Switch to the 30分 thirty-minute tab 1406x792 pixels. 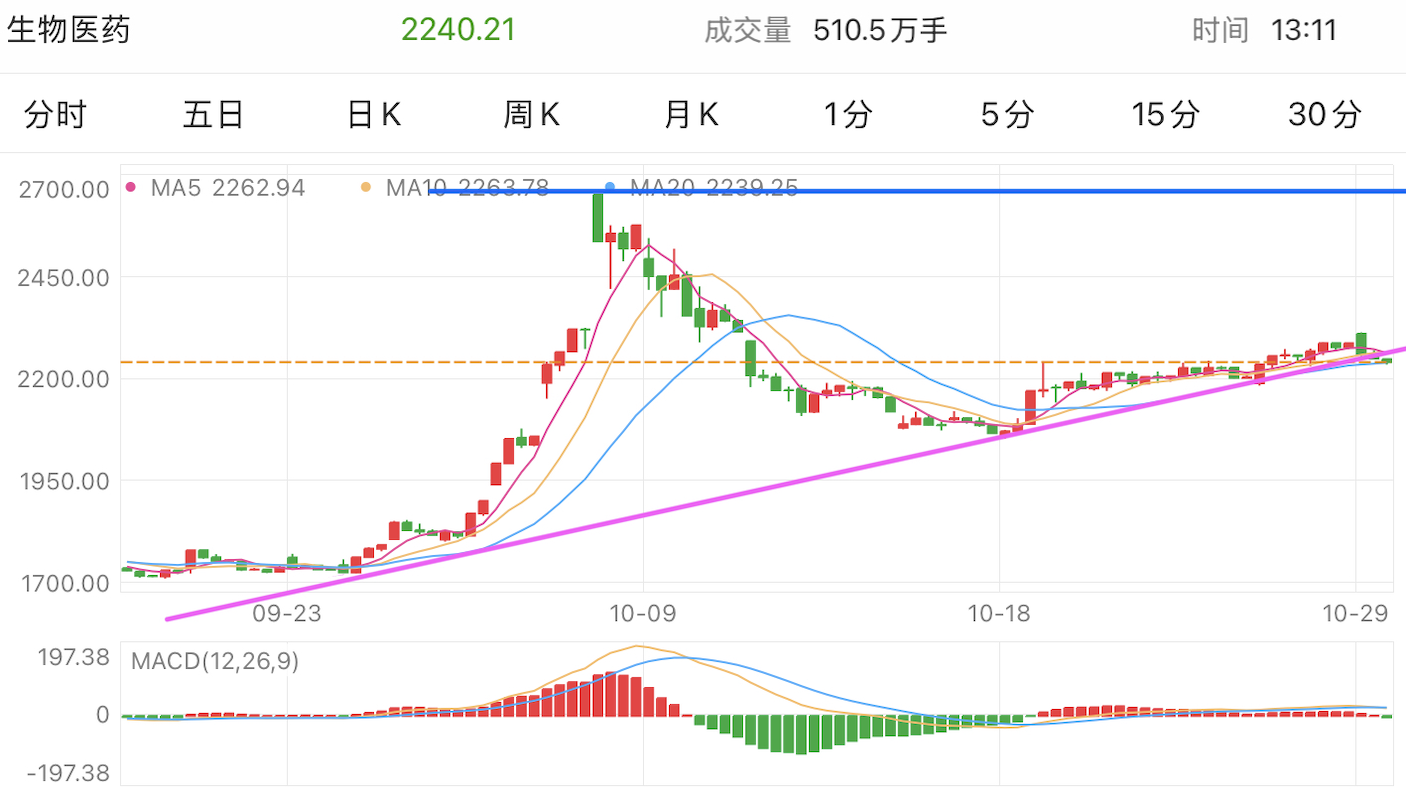point(1325,115)
